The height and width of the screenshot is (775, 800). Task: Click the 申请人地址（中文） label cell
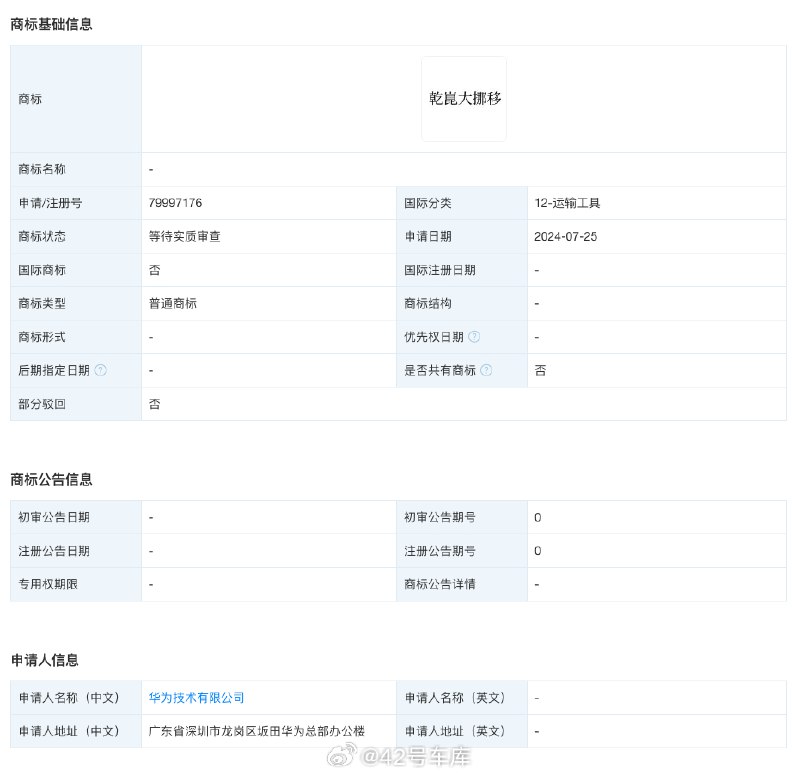click(x=76, y=731)
